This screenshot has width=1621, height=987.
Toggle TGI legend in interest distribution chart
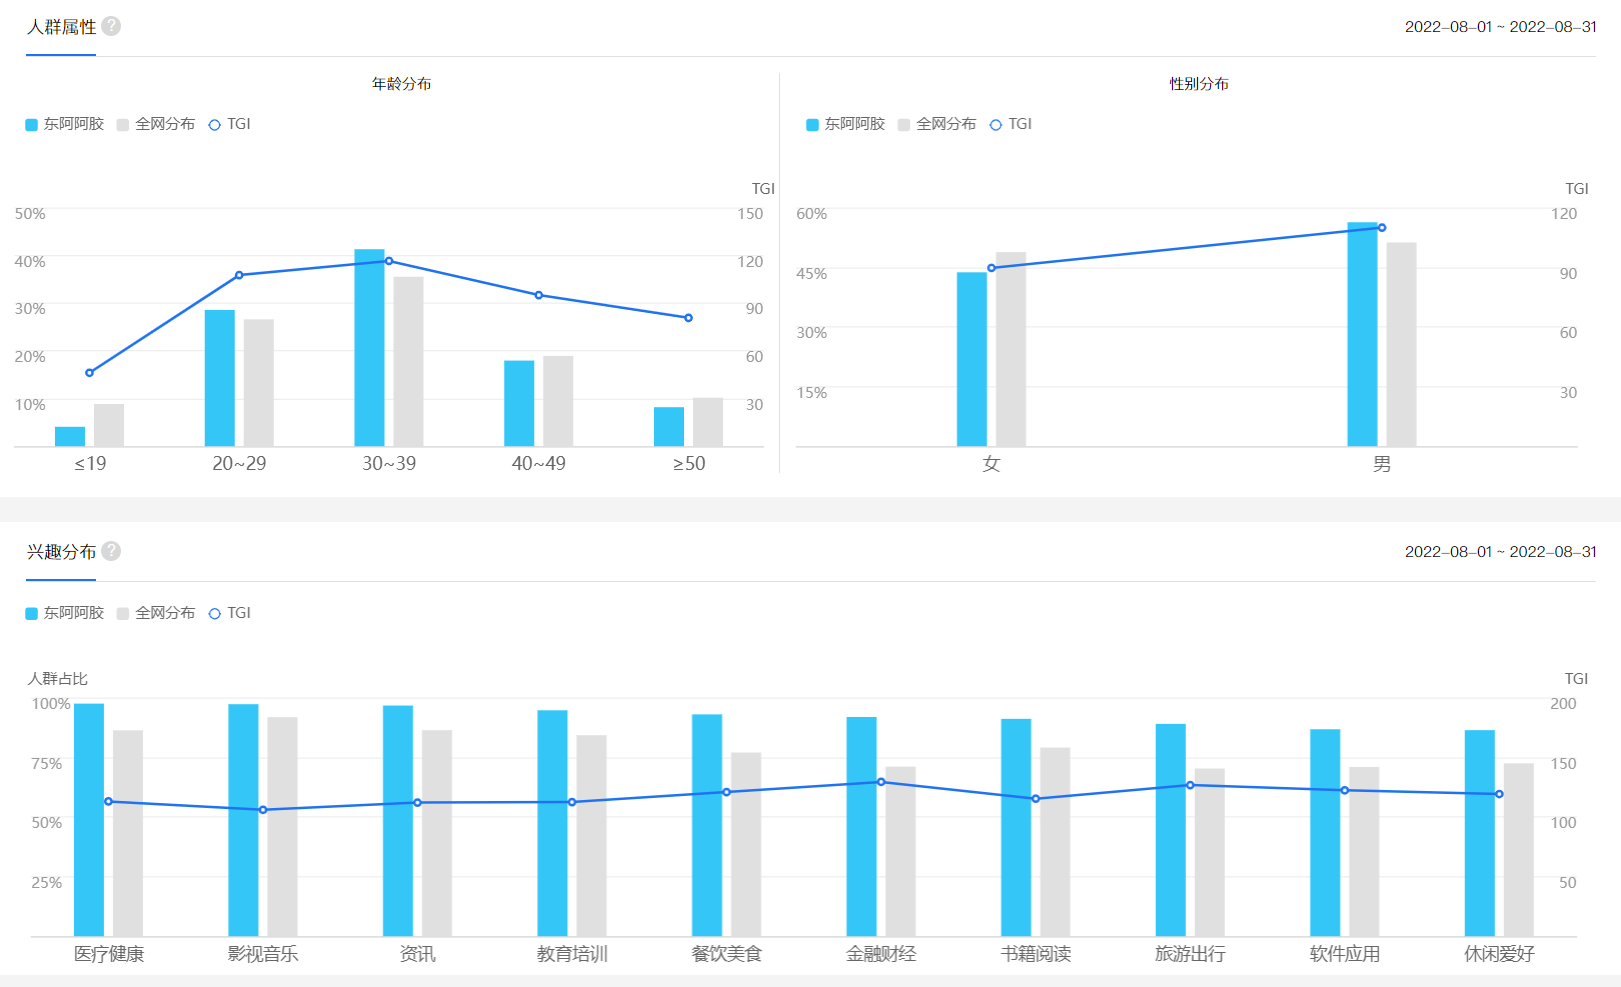pyautogui.click(x=229, y=613)
